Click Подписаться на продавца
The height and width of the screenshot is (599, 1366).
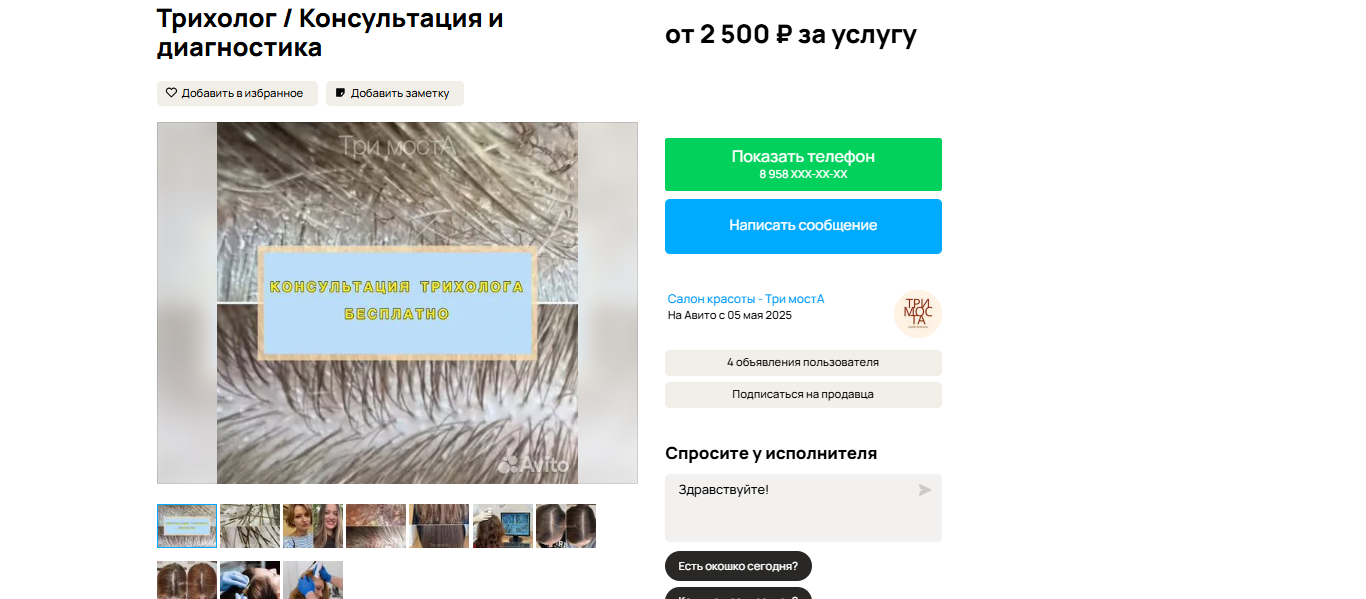(x=803, y=395)
